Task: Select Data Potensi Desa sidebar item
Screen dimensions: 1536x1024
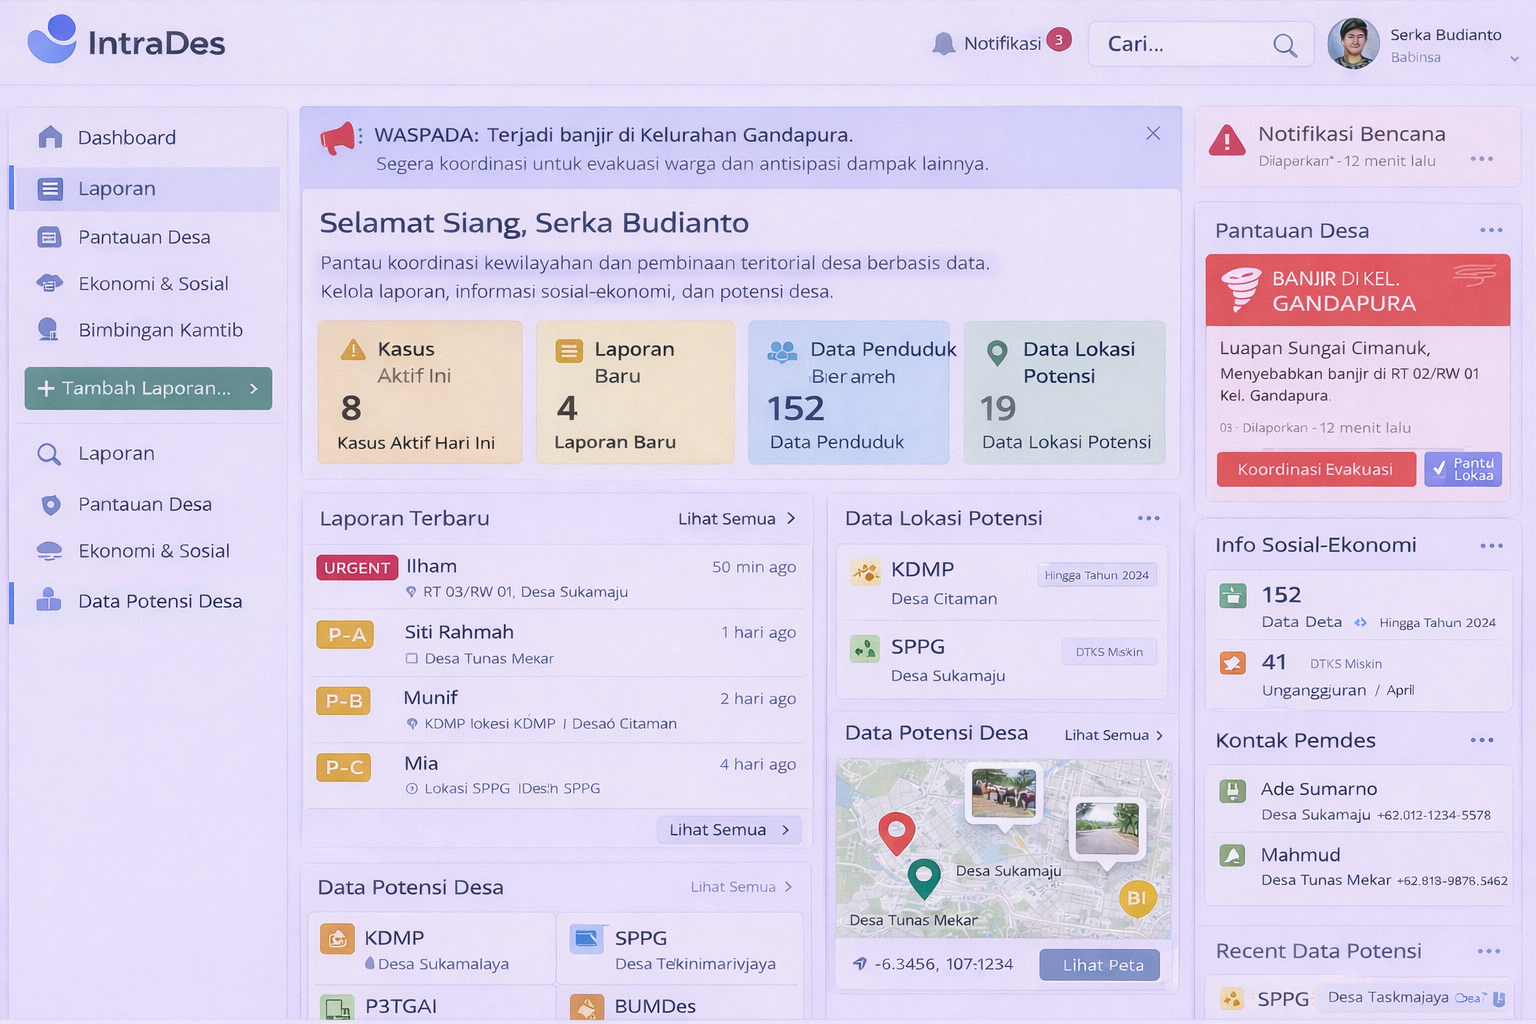Action: (x=160, y=601)
